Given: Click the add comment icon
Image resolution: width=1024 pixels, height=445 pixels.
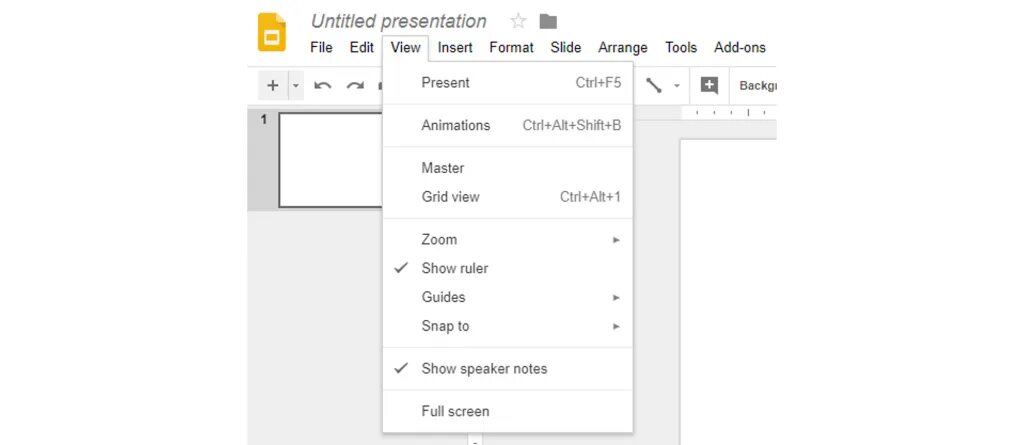Looking at the screenshot, I should pyautogui.click(x=709, y=86).
